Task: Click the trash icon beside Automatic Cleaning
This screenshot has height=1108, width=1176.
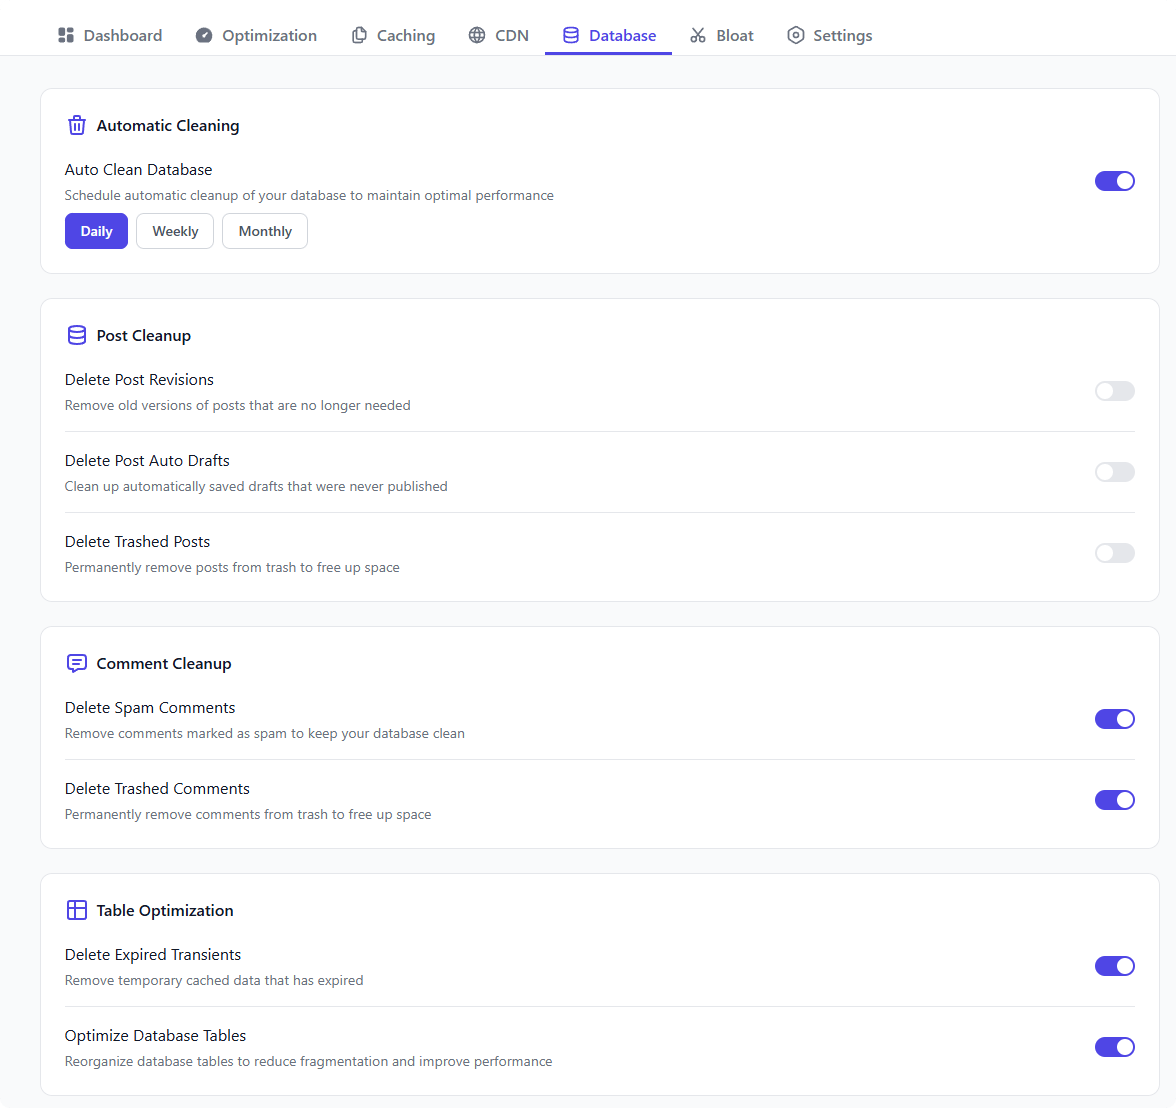Action: pyautogui.click(x=77, y=125)
